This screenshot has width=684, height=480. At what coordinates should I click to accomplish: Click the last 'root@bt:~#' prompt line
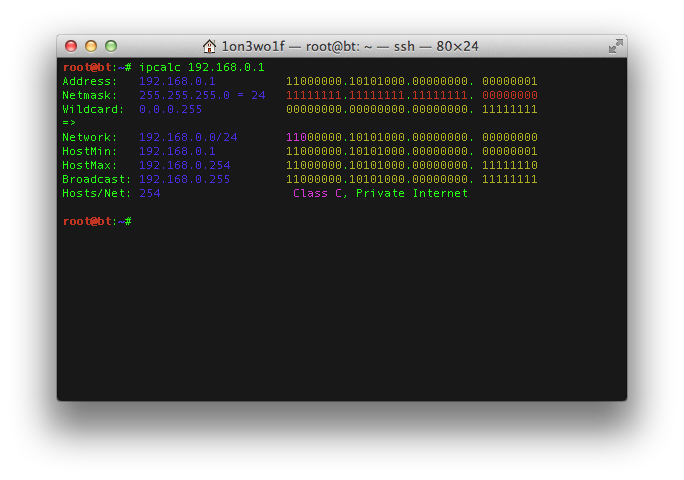[x=97, y=221]
